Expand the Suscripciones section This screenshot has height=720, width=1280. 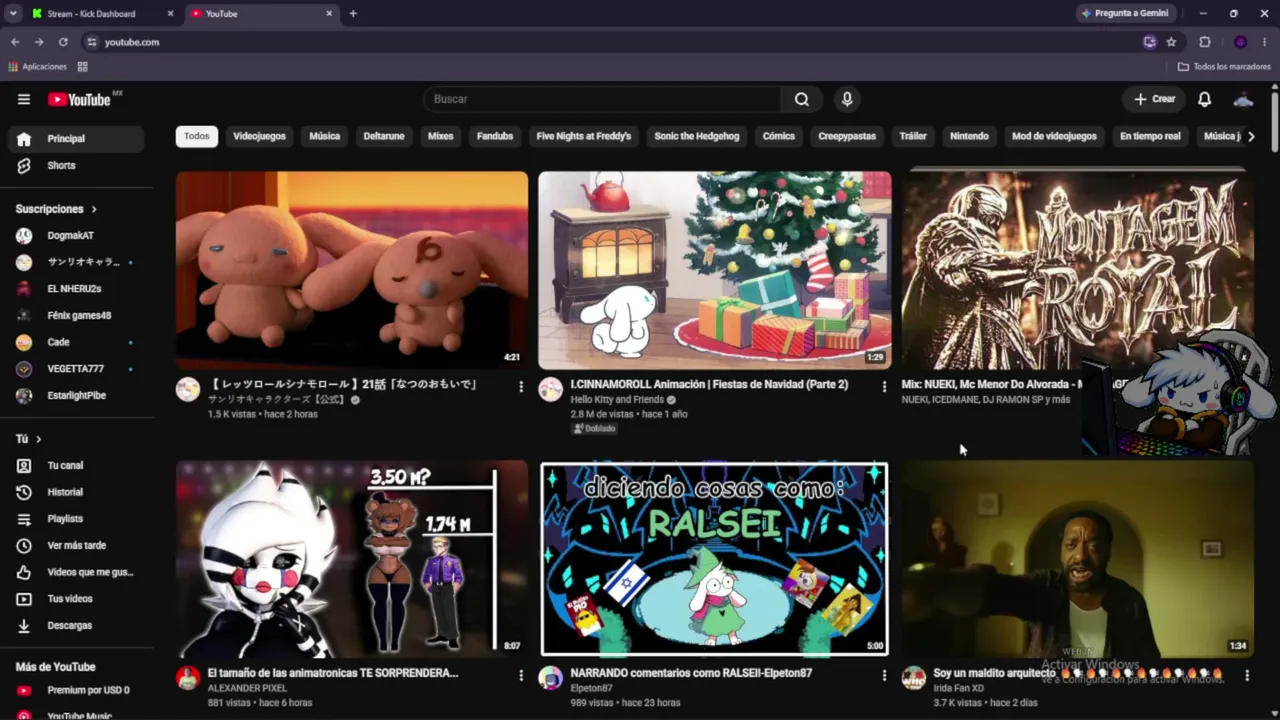[x=56, y=209]
